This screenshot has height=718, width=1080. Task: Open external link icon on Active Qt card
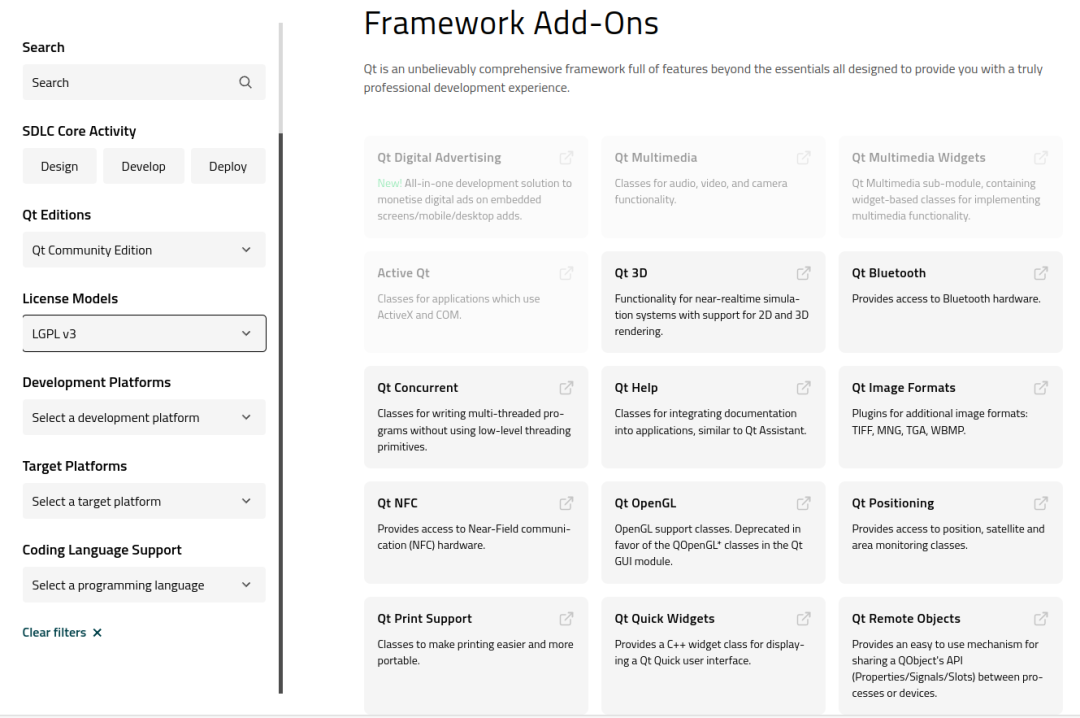[x=566, y=274]
